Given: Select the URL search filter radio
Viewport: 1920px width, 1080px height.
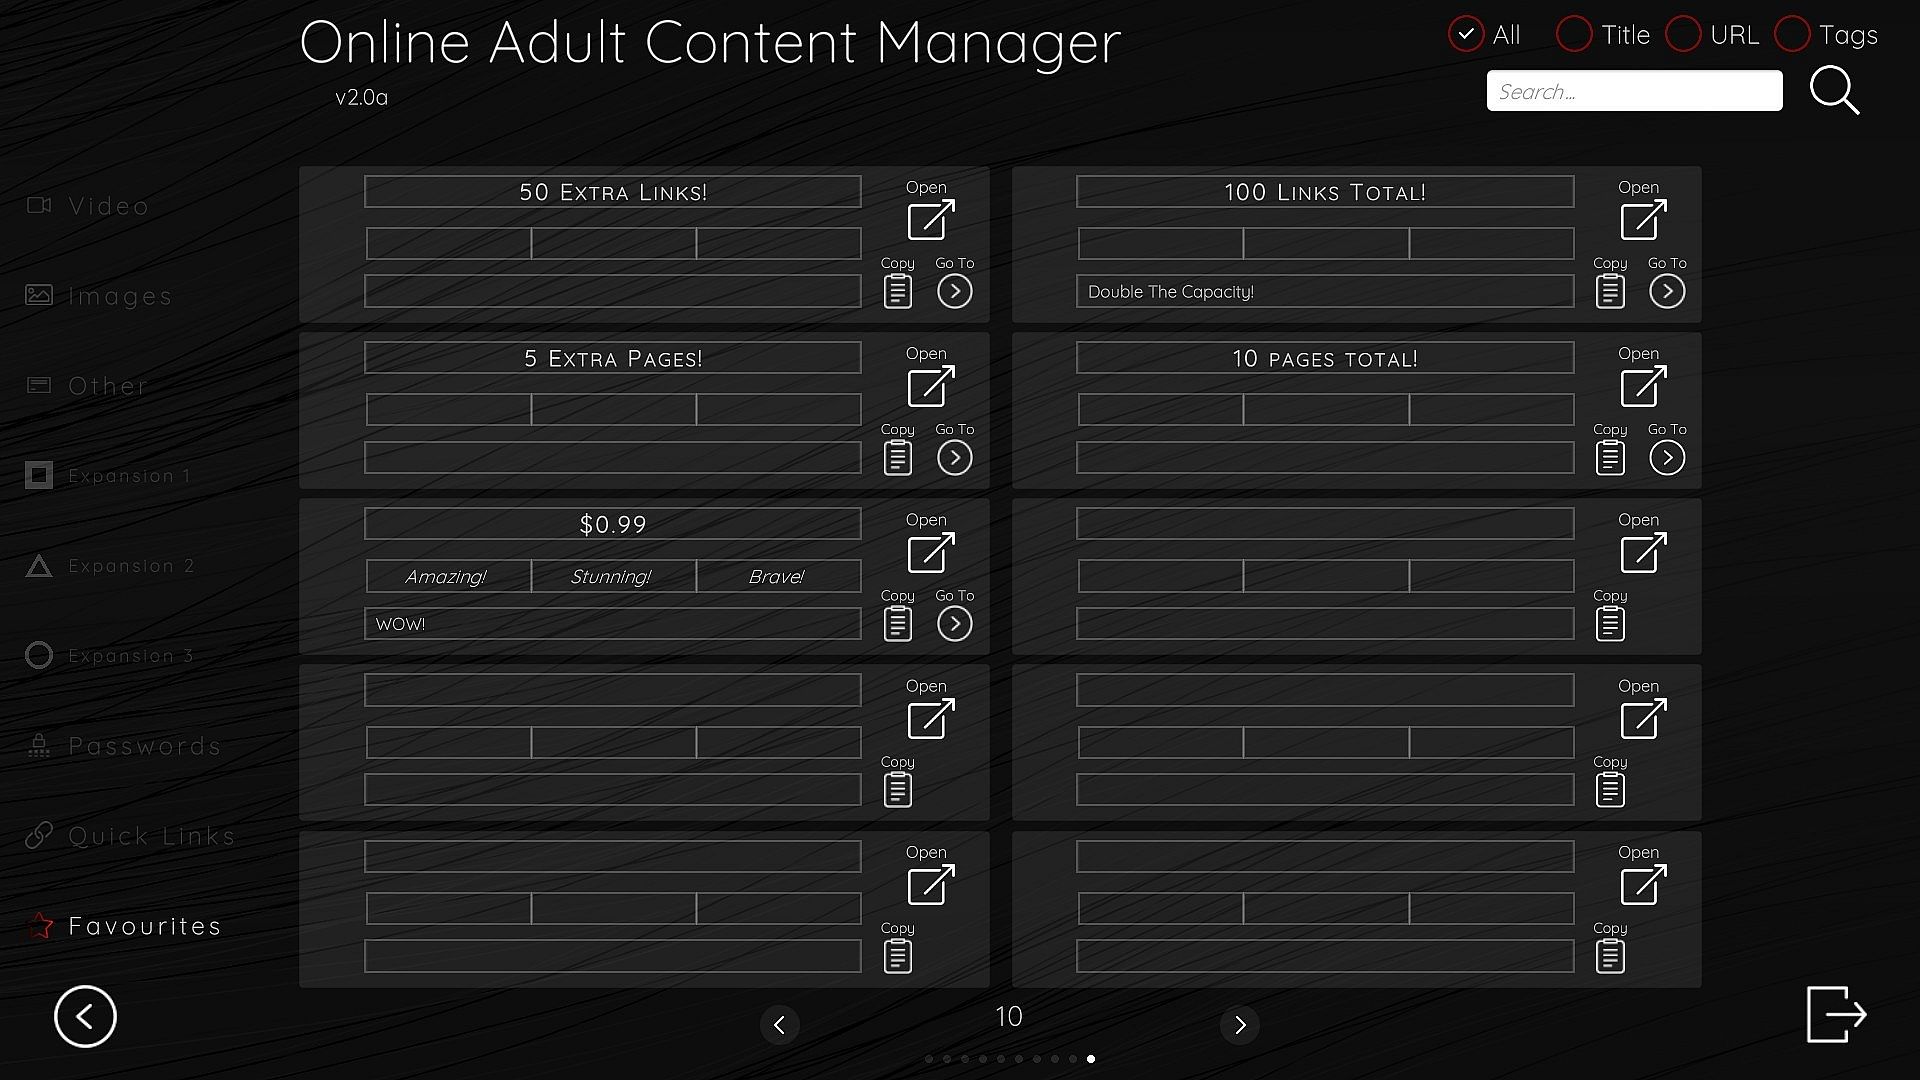Looking at the screenshot, I should 1683,35.
